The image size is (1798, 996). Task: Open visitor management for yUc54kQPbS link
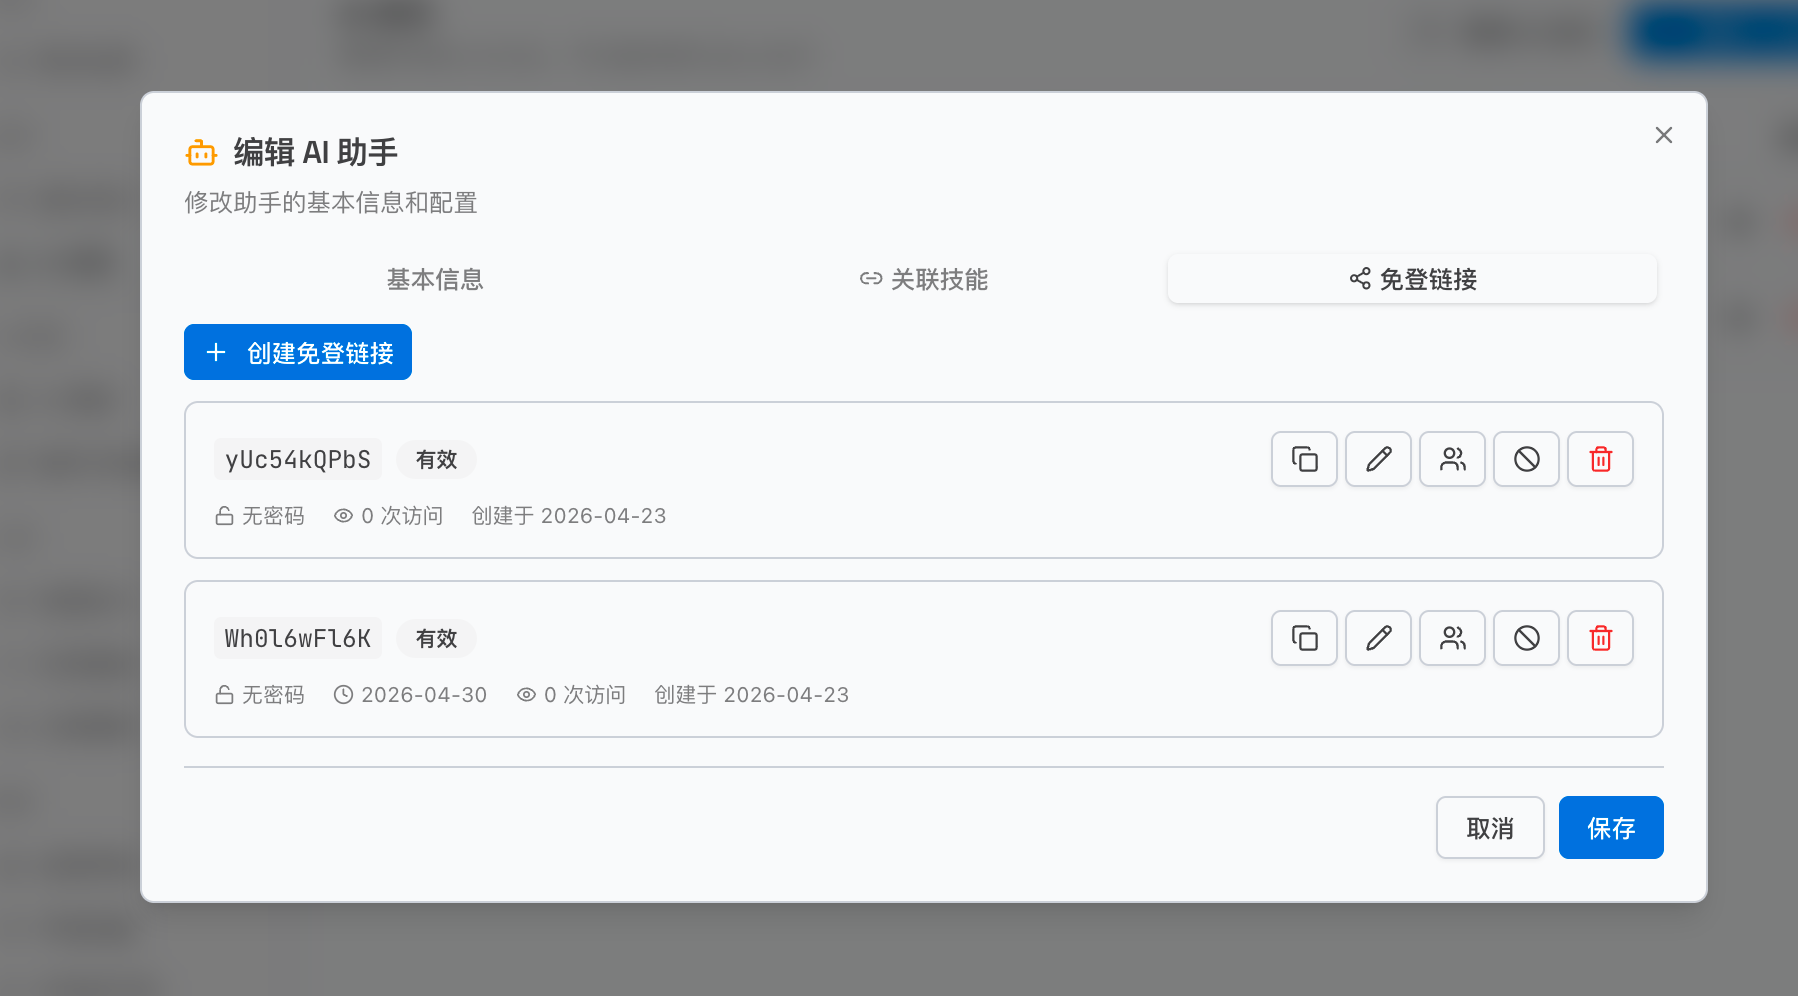click(1452, 459)
